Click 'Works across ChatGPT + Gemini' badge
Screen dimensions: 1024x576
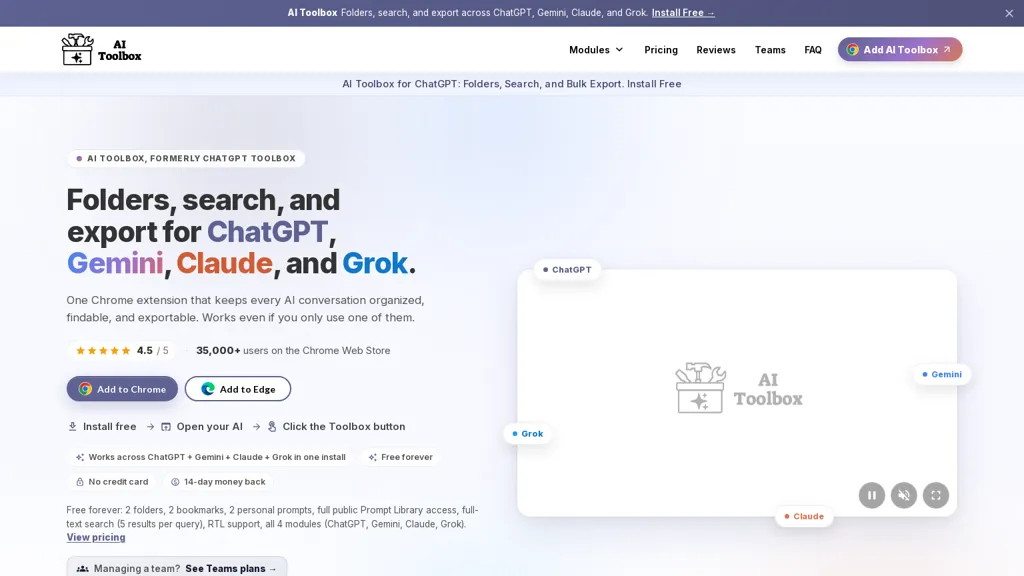(x=210, y=457)
